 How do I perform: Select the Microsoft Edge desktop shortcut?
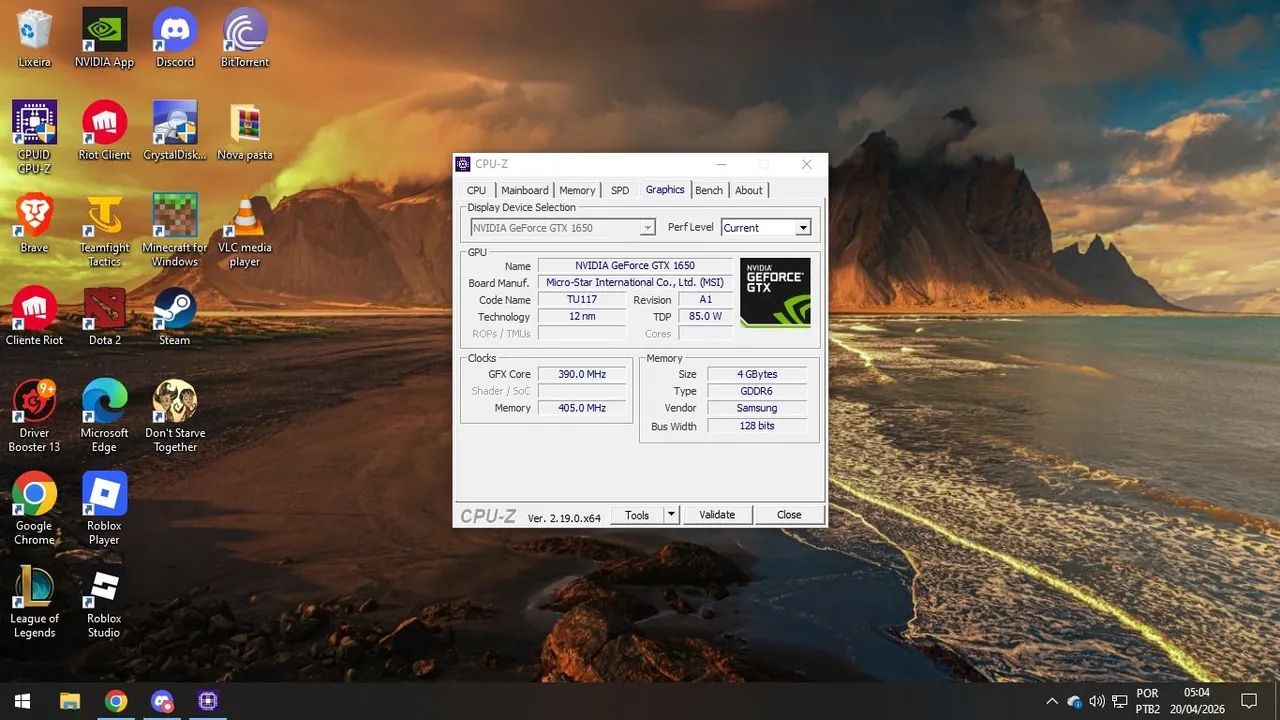pyautogui.click(x=104, y=416)
